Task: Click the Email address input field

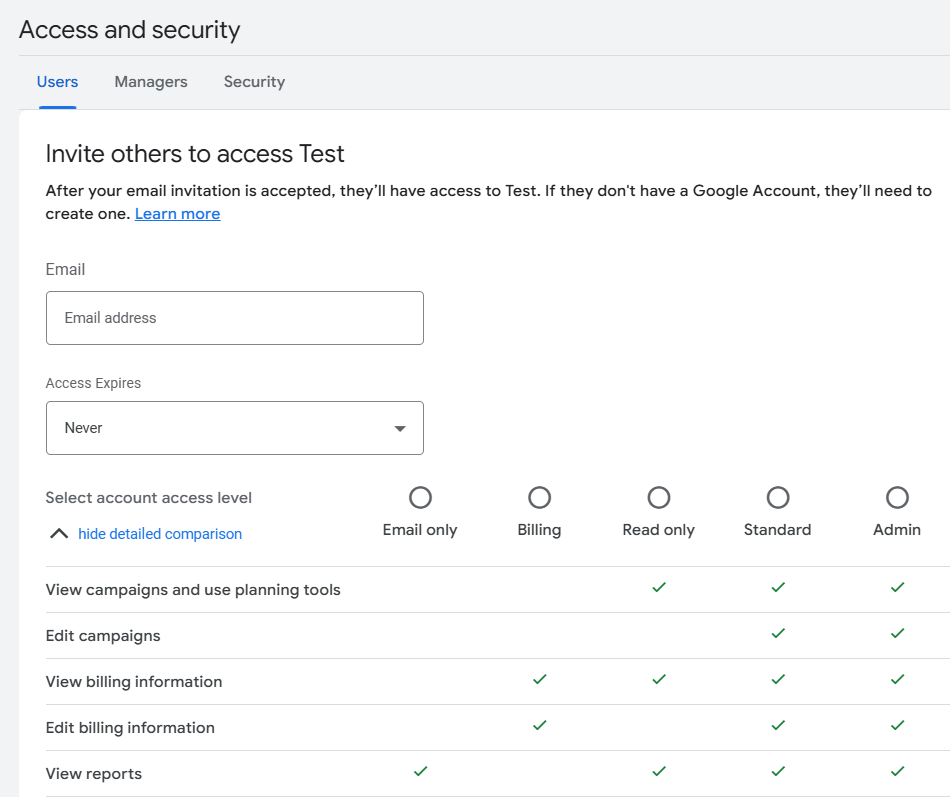Action: click(235, 317)
